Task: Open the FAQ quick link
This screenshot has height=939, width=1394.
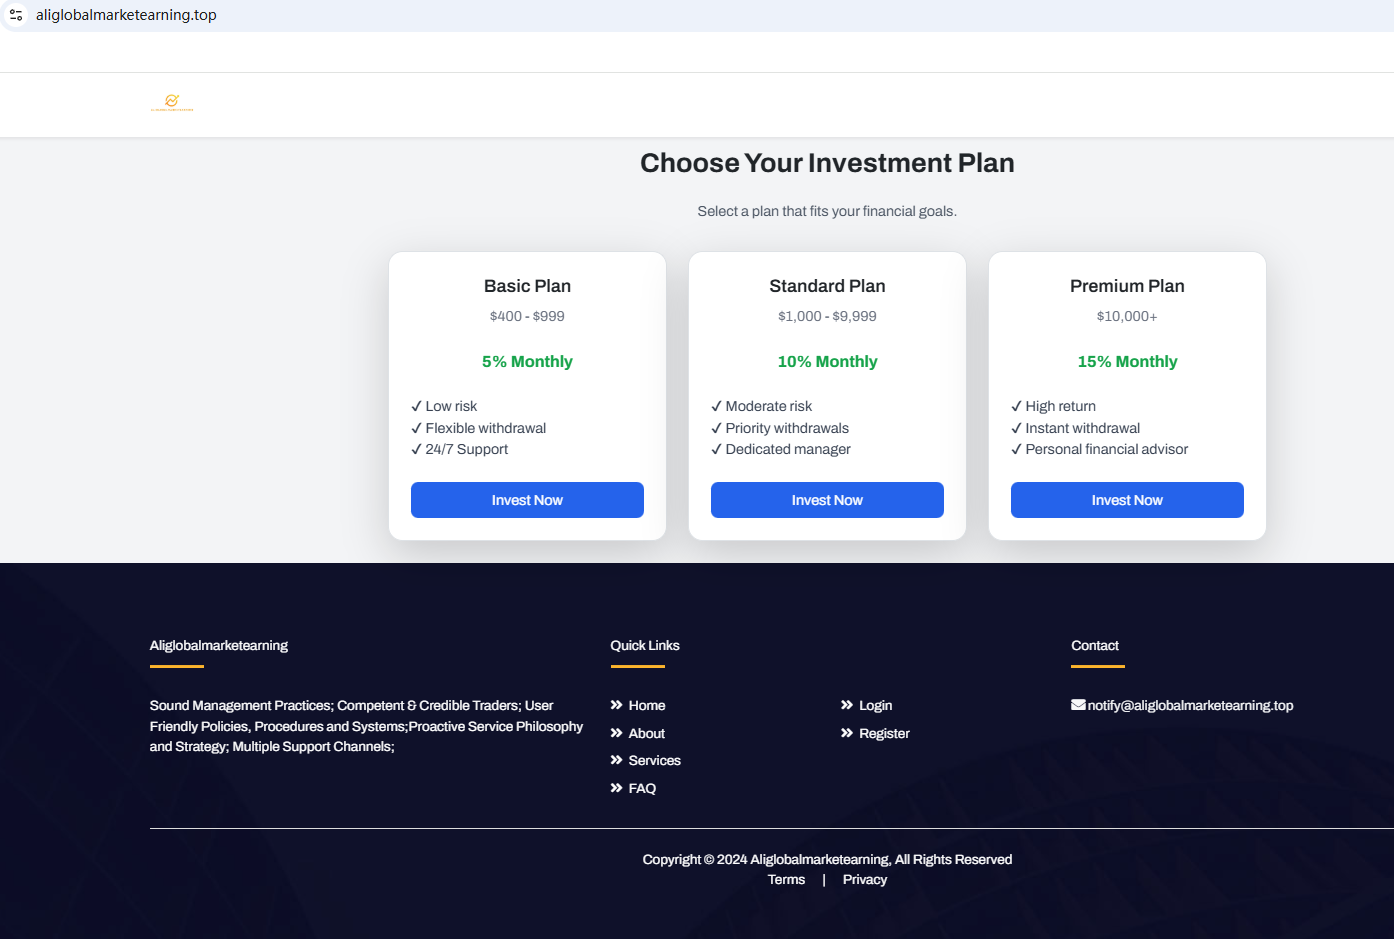Action: click(642, 788)
